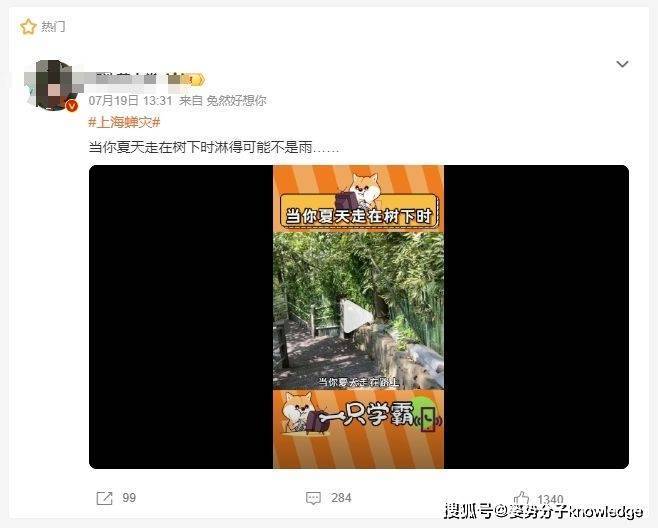Open the source link 兔然好想你

236,101
